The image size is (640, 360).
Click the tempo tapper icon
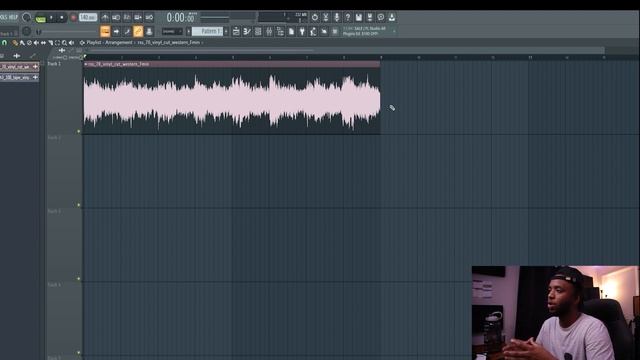[x=313, y=31]
